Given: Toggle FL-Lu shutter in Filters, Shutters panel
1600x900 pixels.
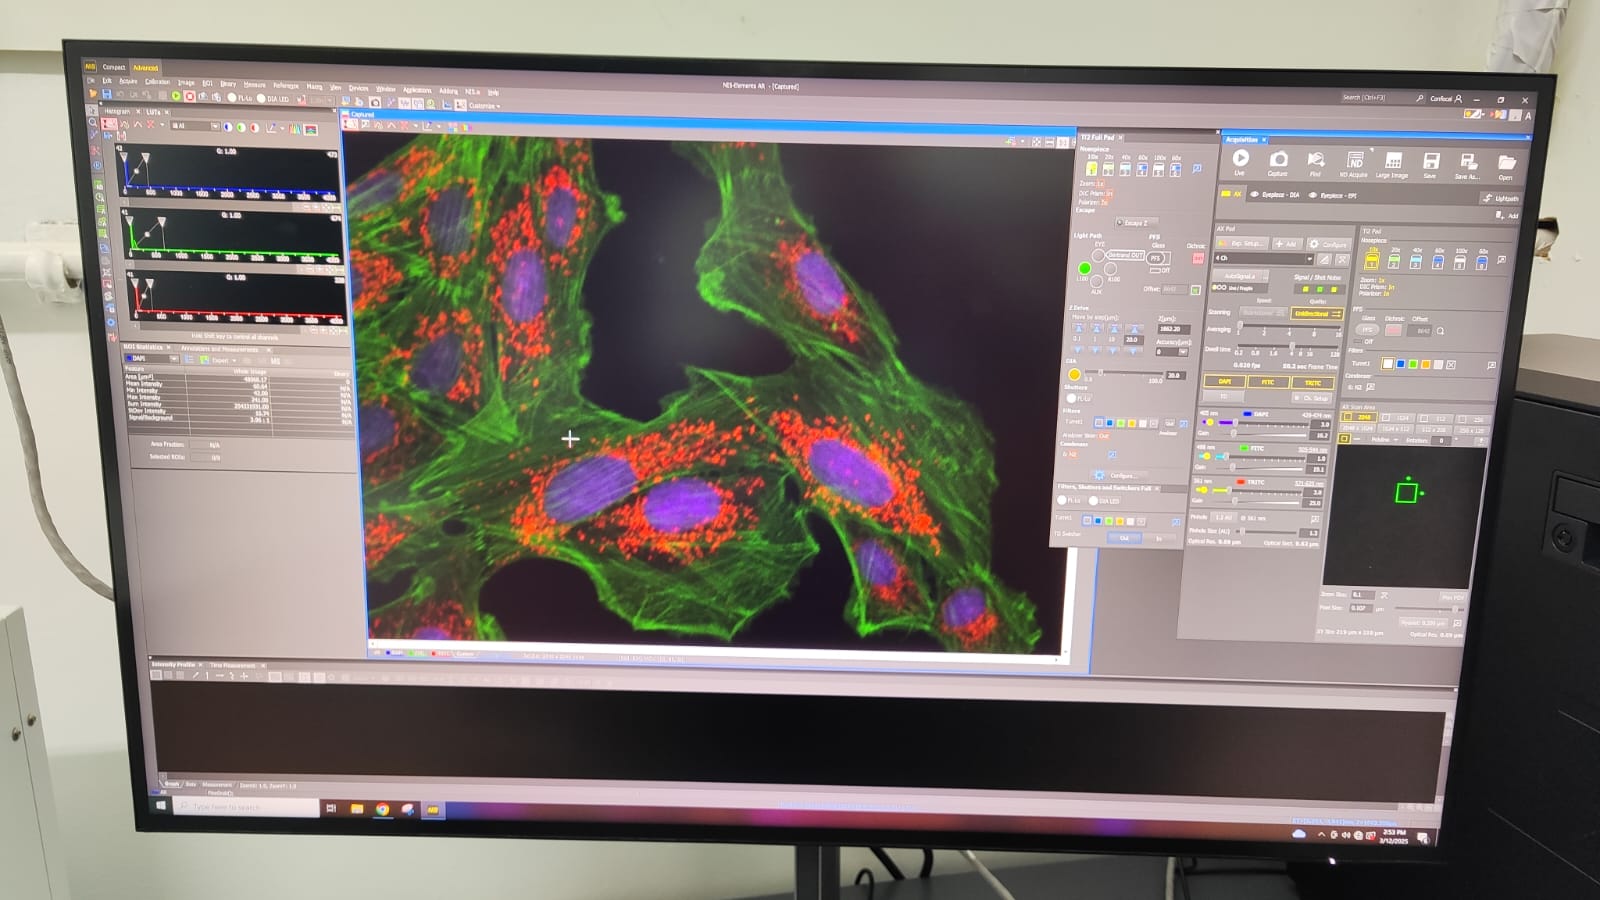Looking at the screenshot, I should (1070, 500).
